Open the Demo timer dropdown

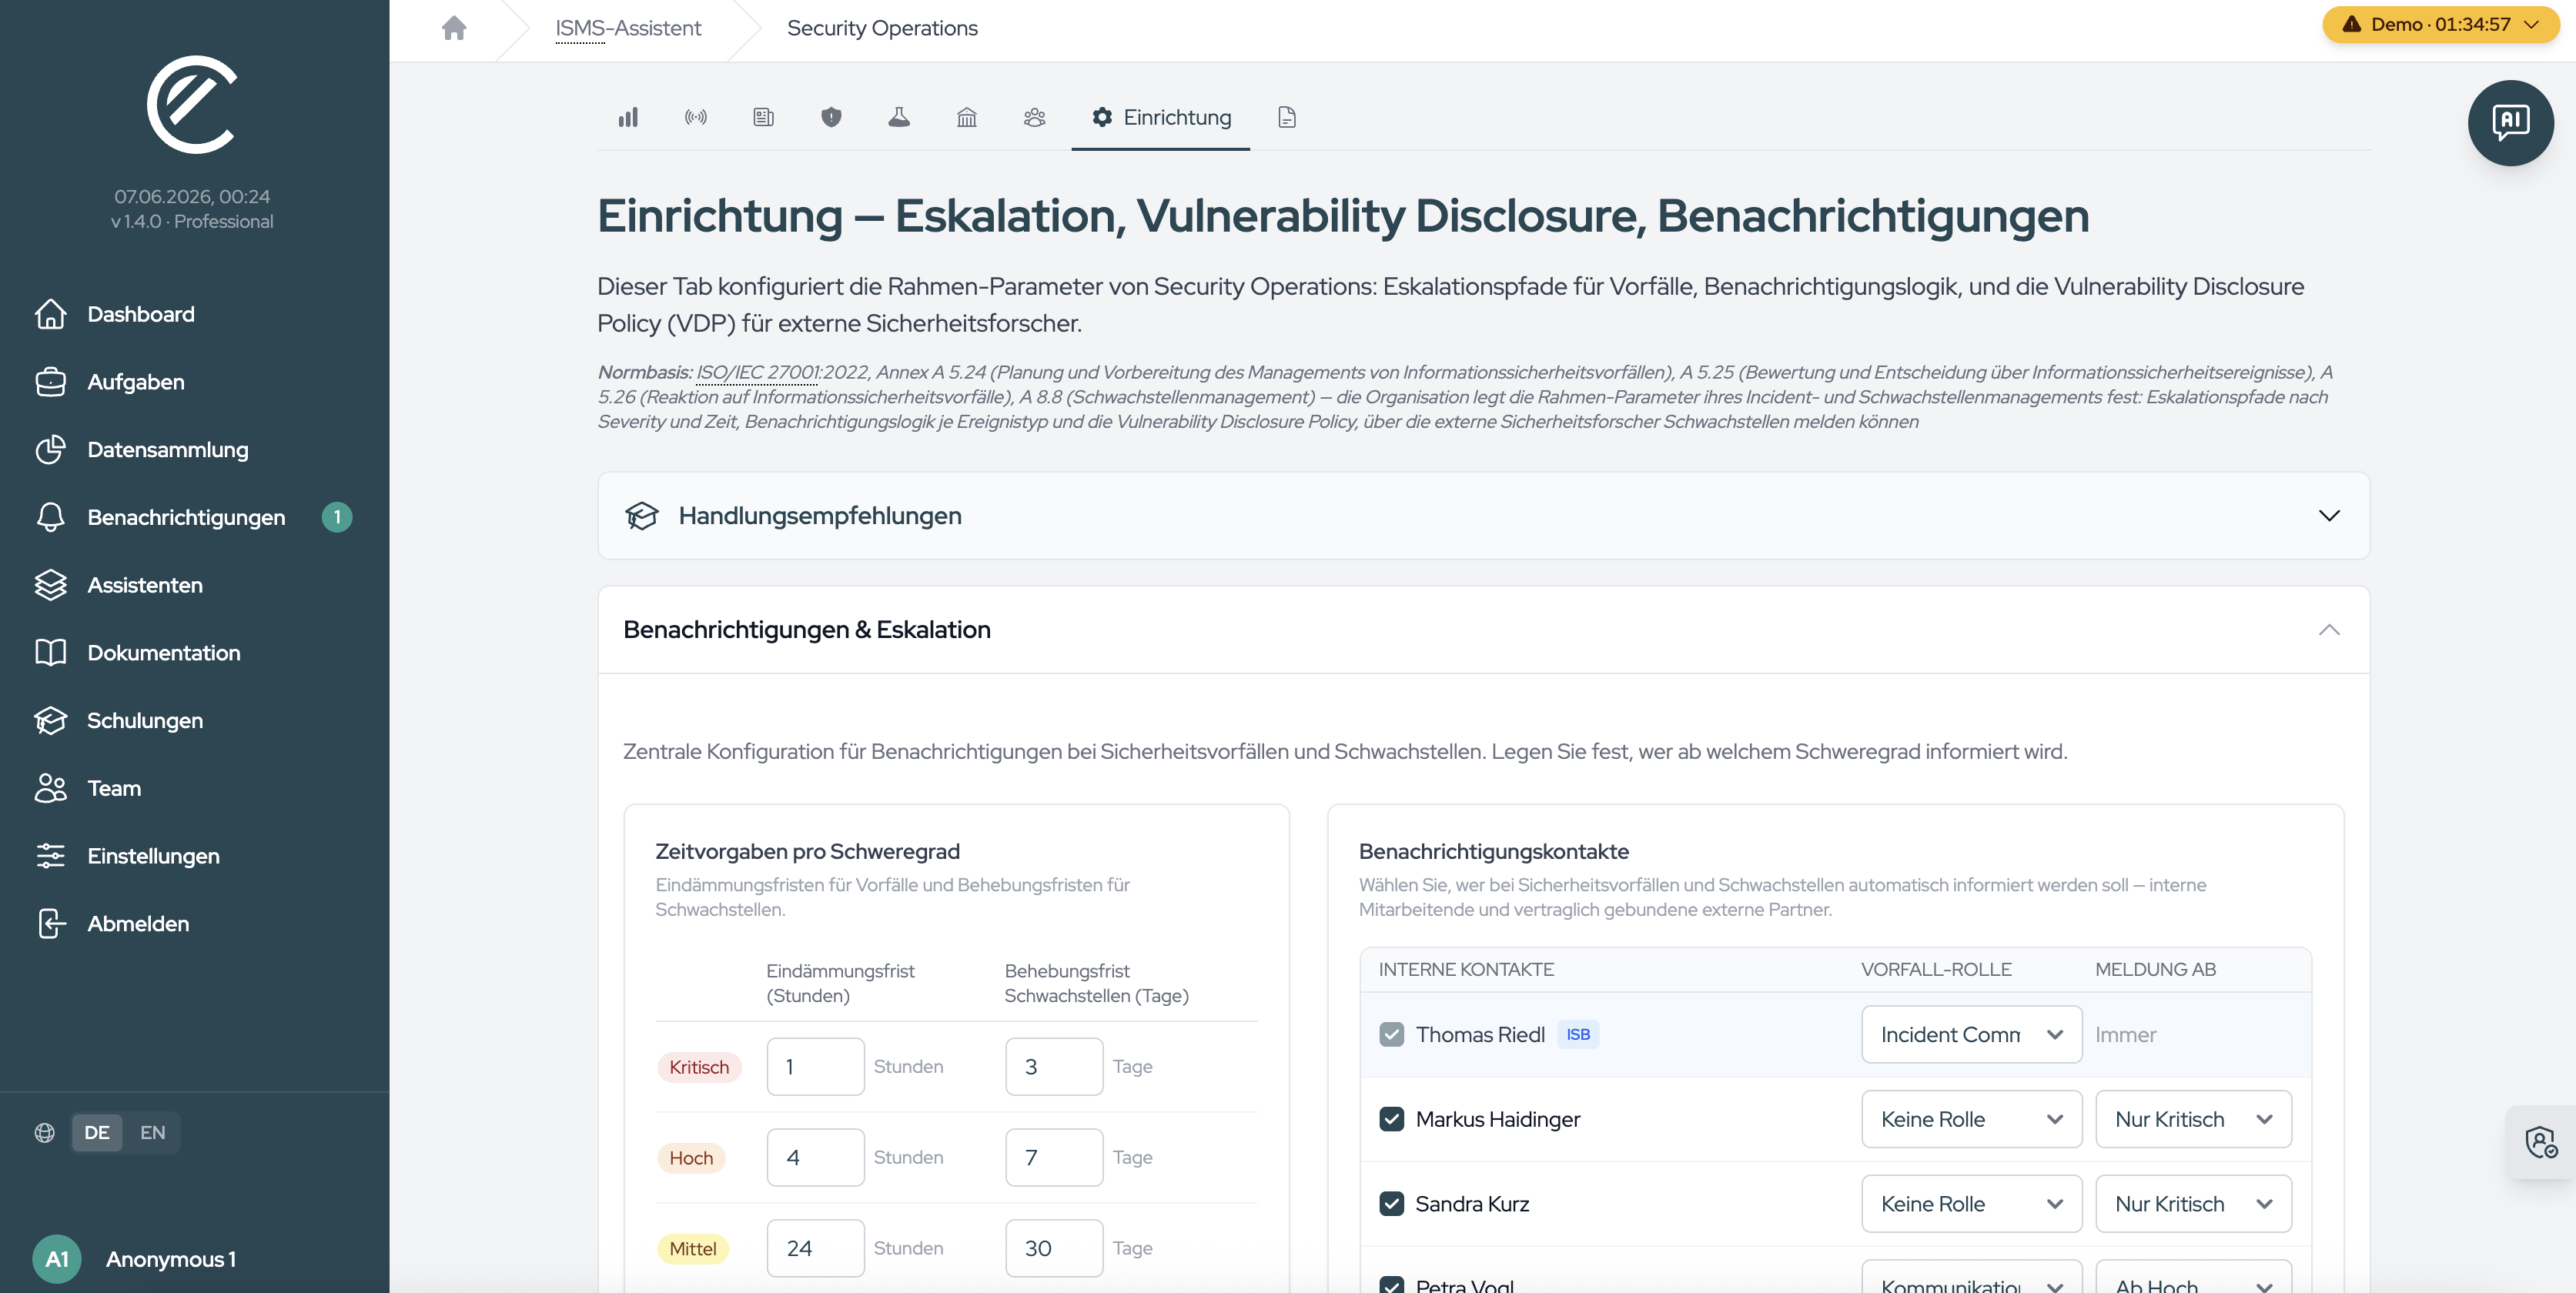[x=2440, y=24]
